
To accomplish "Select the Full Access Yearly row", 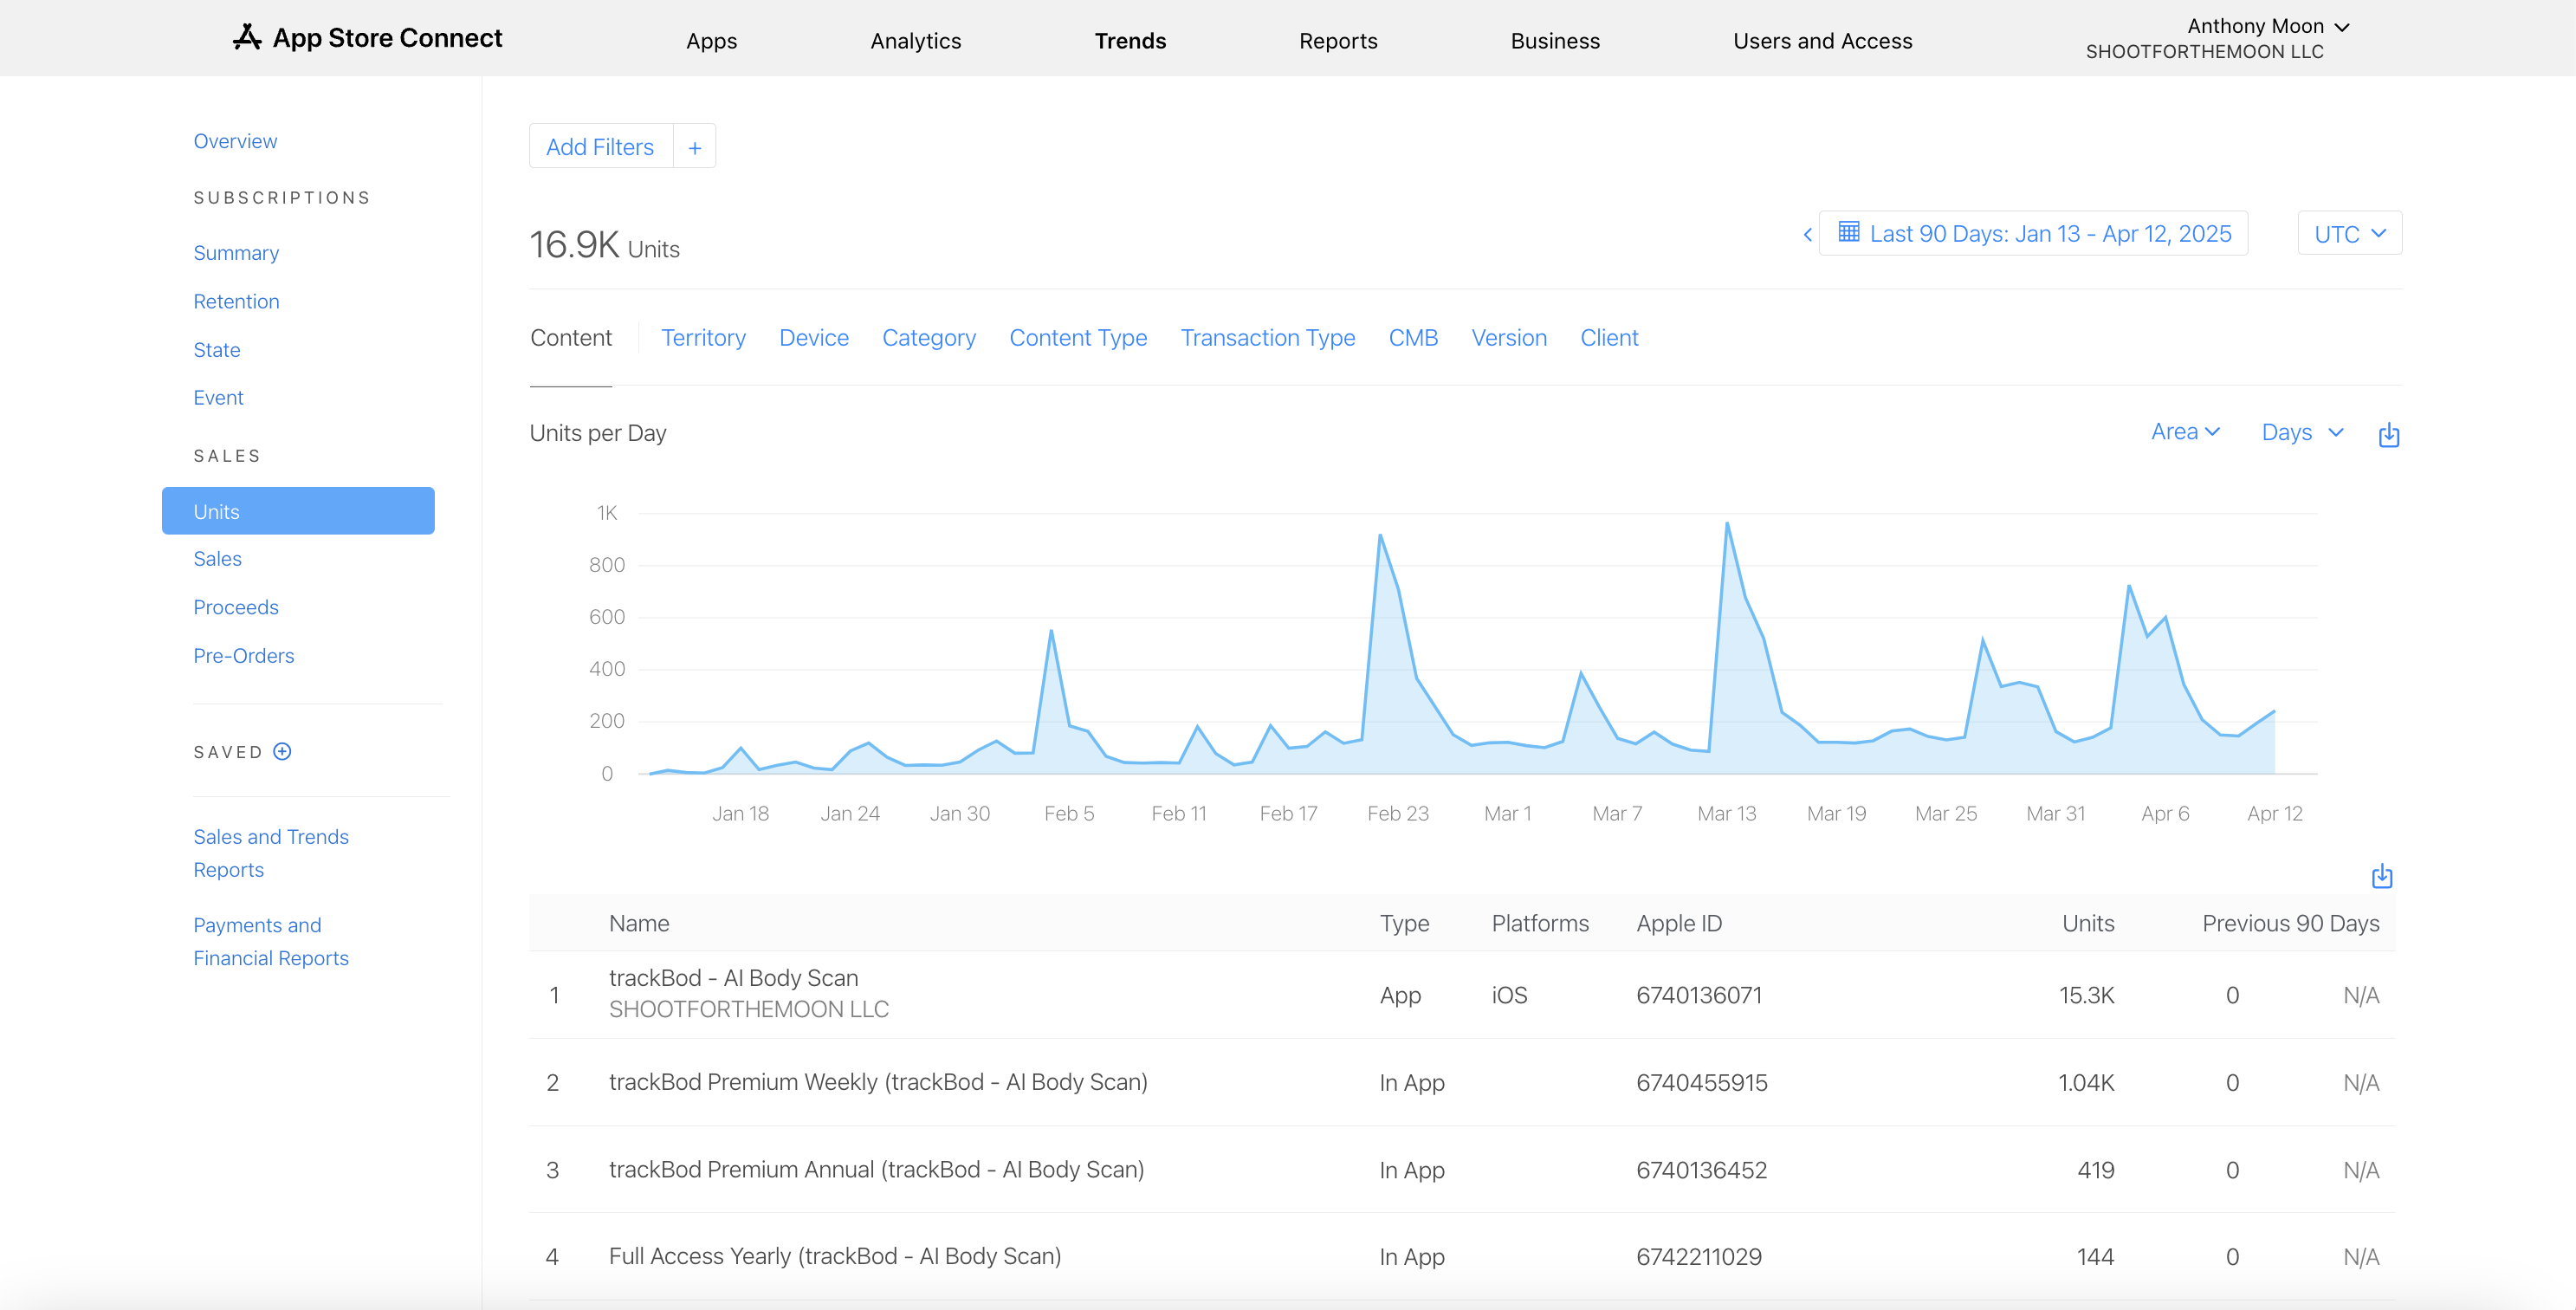I will (x=1462, y=1256).
